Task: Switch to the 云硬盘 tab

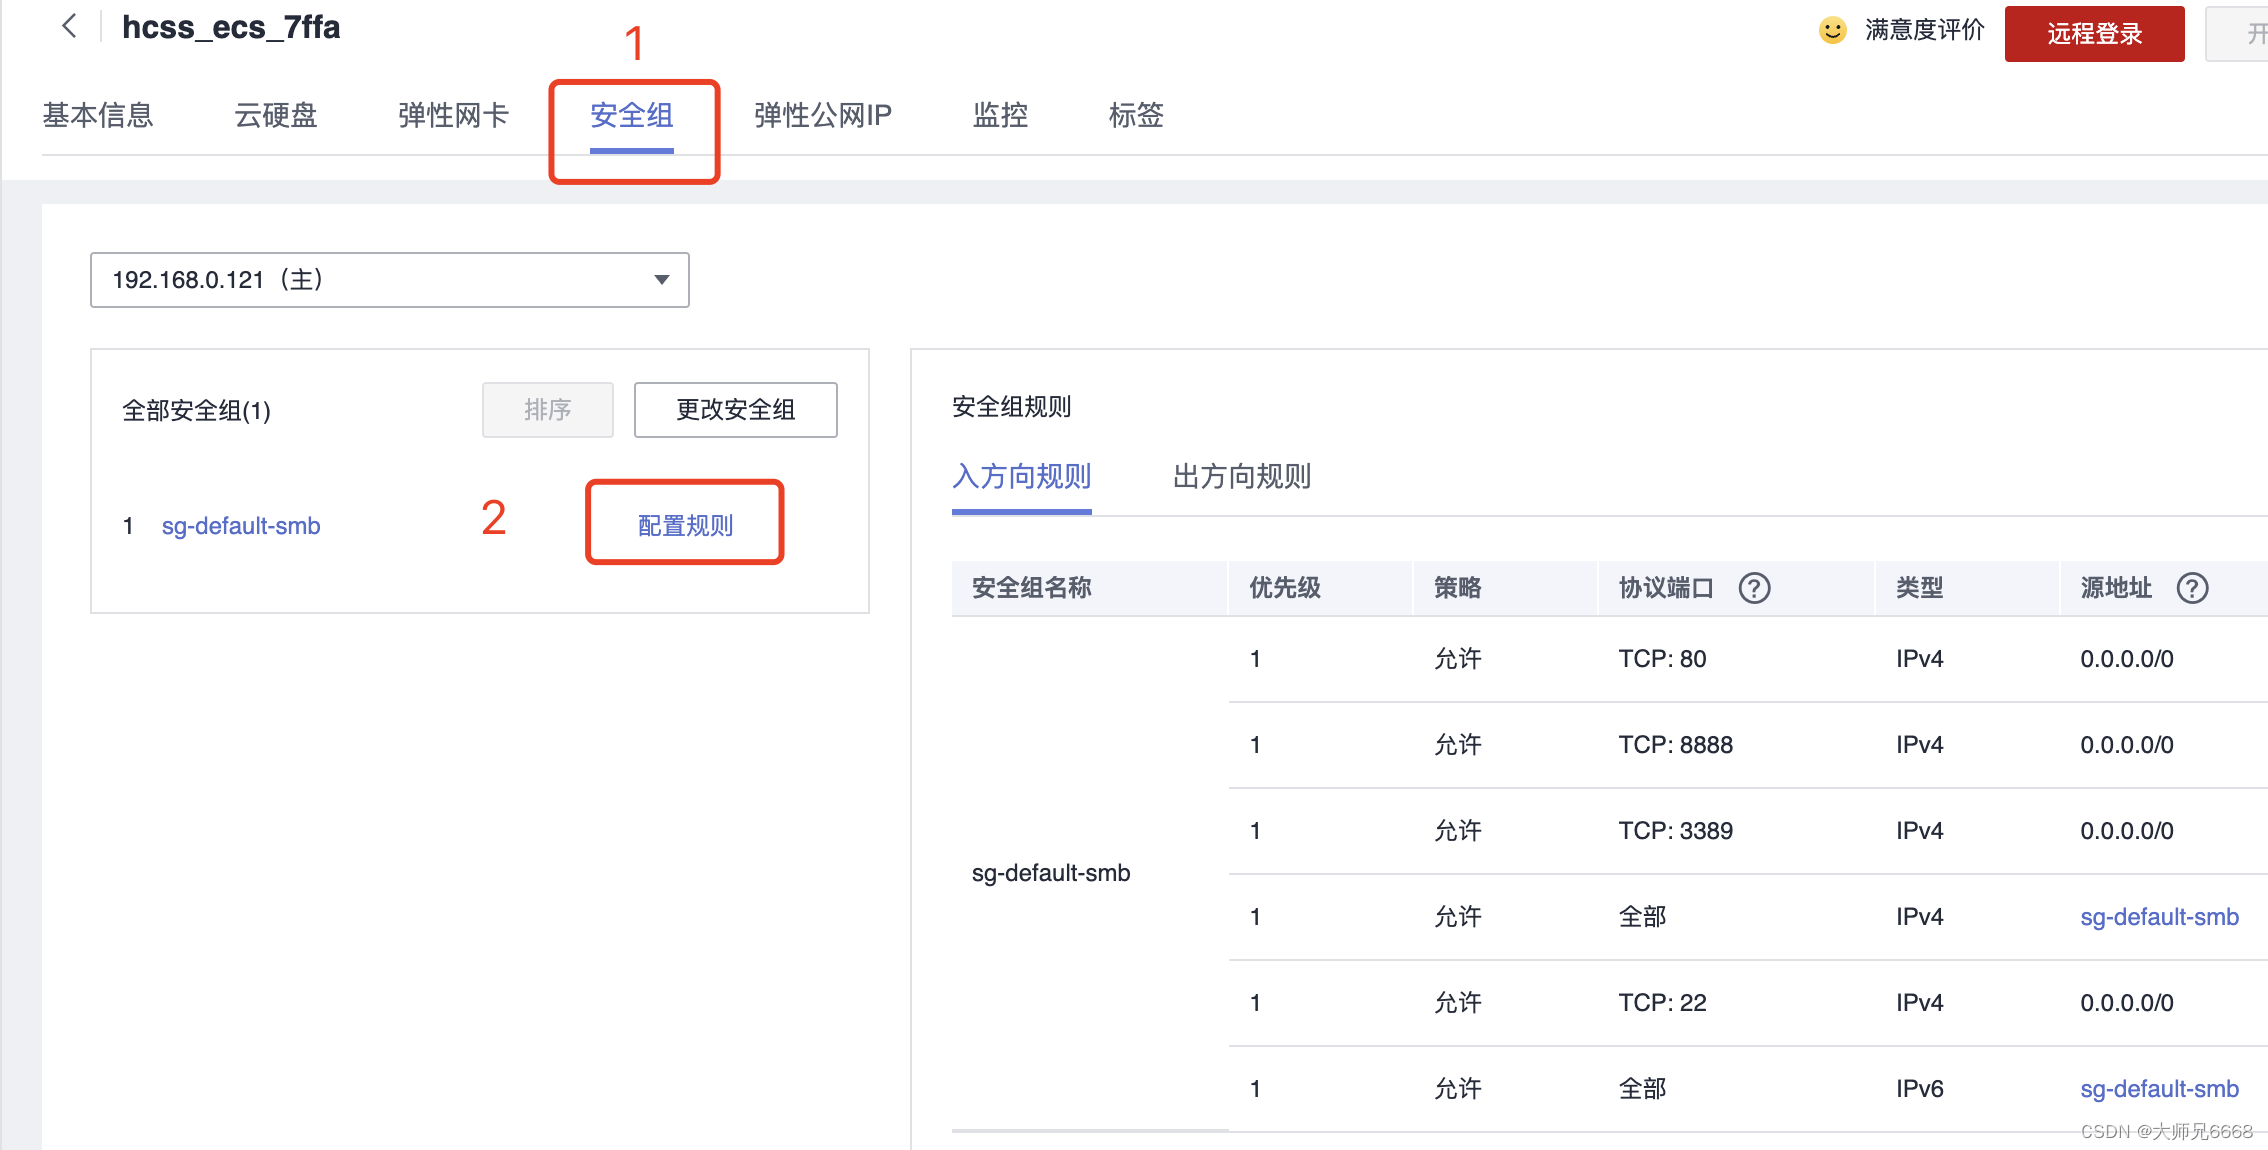Action: point(276,115)
